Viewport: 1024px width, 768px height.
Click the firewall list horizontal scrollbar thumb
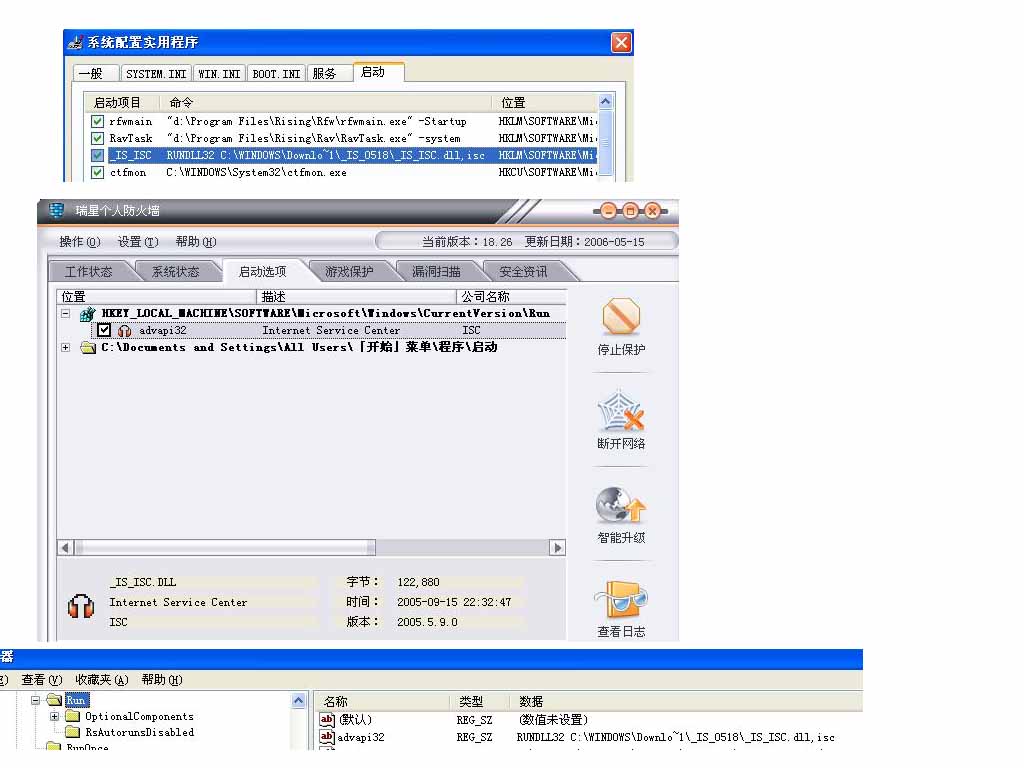(225, 547)
